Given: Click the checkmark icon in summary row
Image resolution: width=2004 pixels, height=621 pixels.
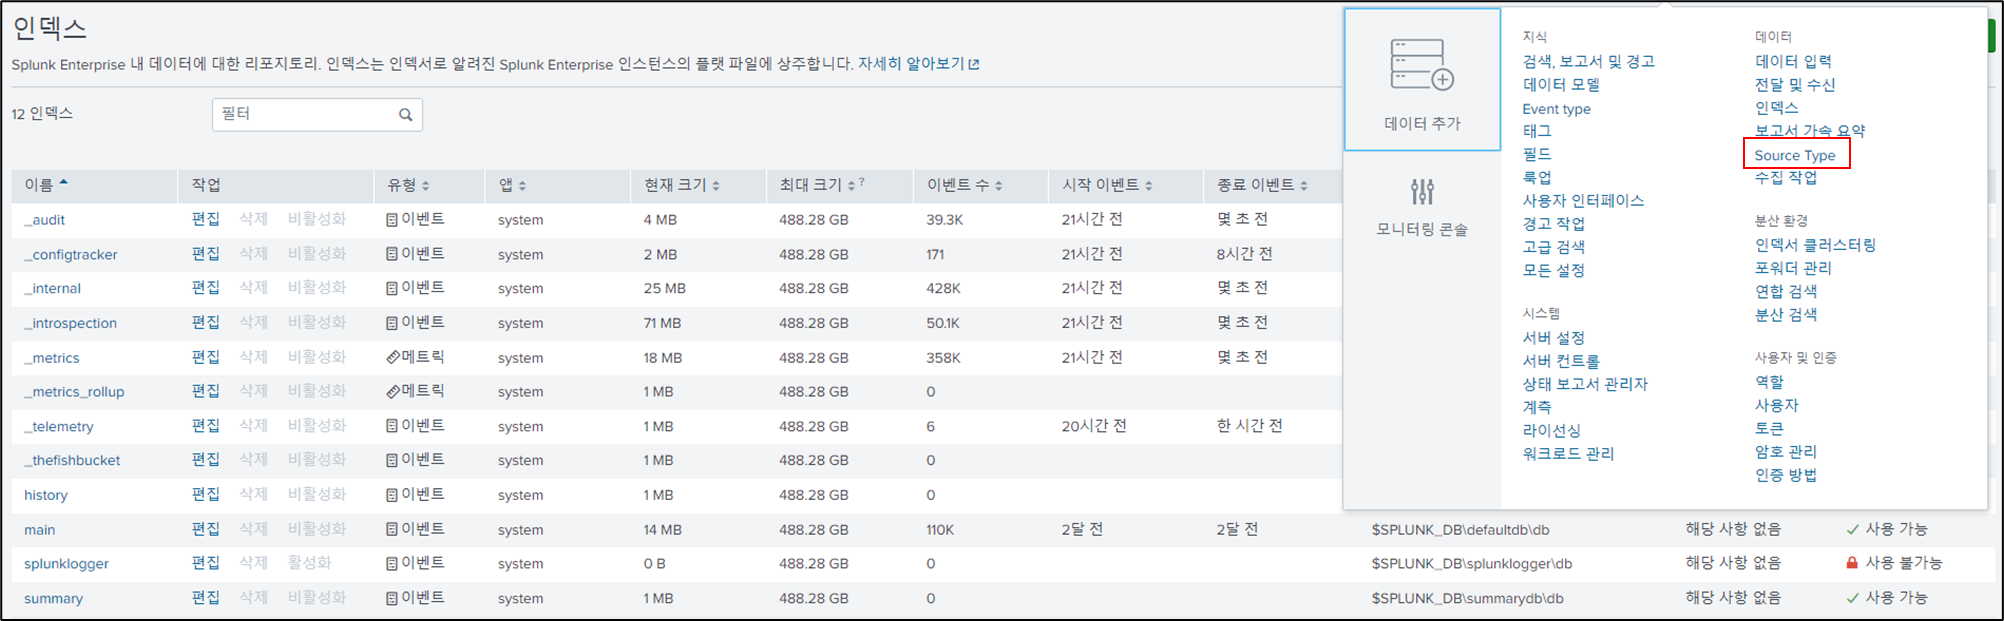Looking at the screenshot, I should point(1852,598).
